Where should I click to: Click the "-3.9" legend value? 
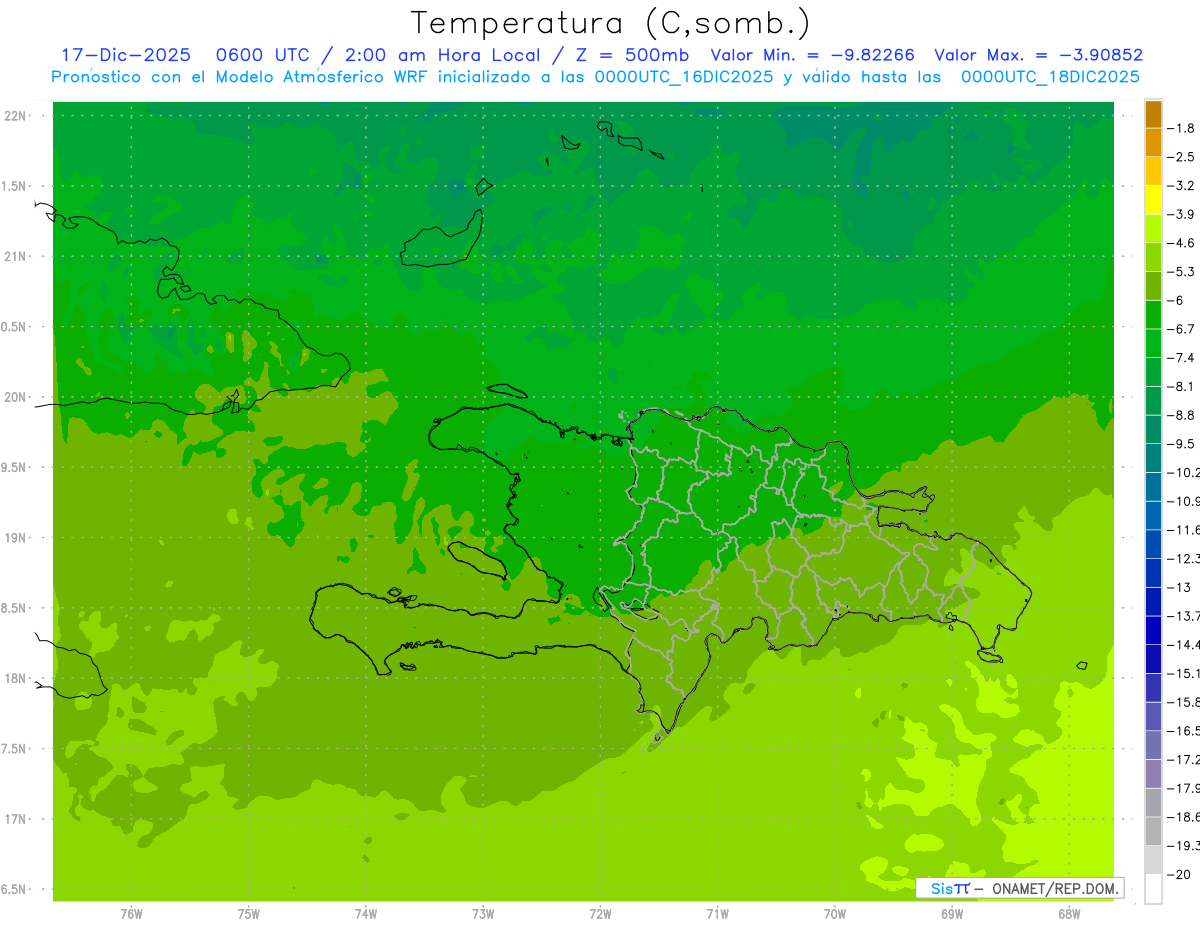[1181, 214]
